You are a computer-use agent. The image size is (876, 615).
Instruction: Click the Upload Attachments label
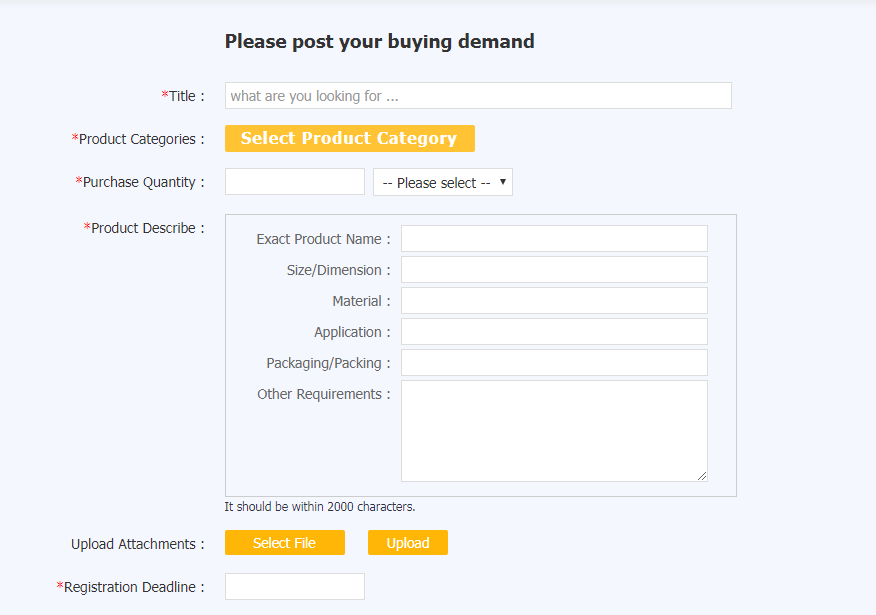[138, 544]
